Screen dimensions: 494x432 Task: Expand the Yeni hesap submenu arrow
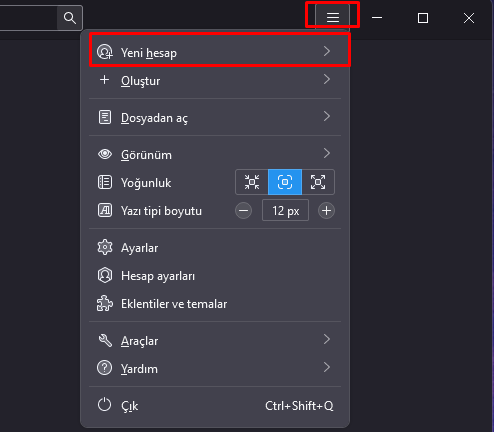[x=327, y=51]
